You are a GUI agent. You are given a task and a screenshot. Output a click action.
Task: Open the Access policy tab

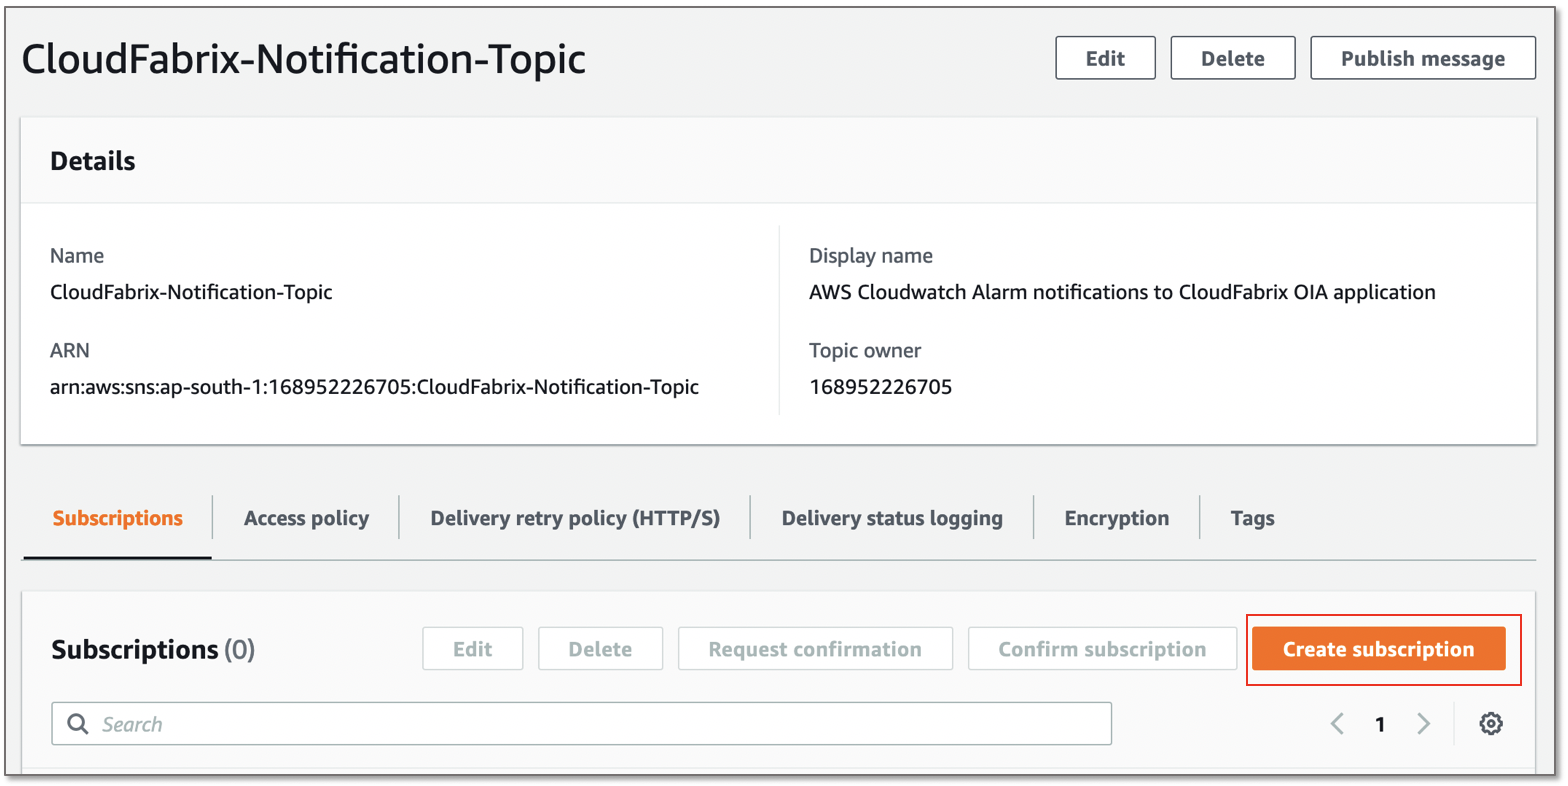(306, 518)
